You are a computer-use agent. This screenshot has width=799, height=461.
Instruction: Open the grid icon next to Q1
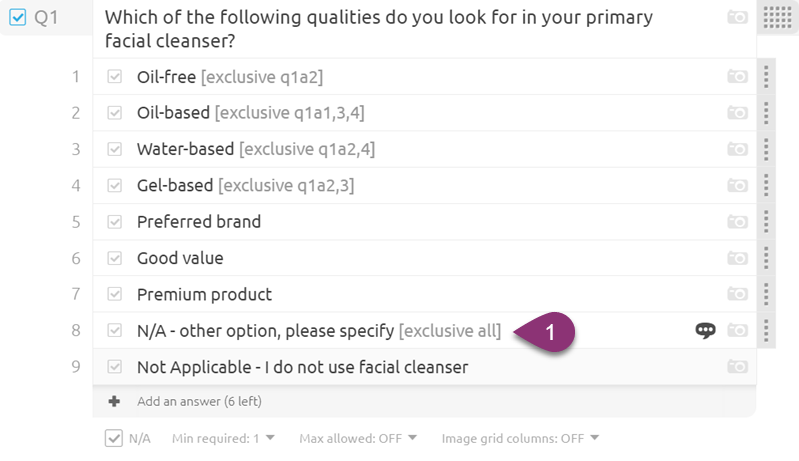(x=777, y=17)
